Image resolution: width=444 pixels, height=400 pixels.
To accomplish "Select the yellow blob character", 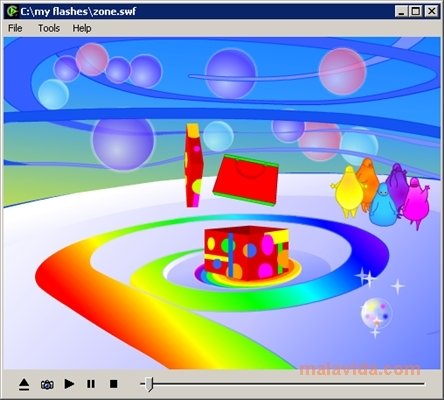I will pos(348,192).
